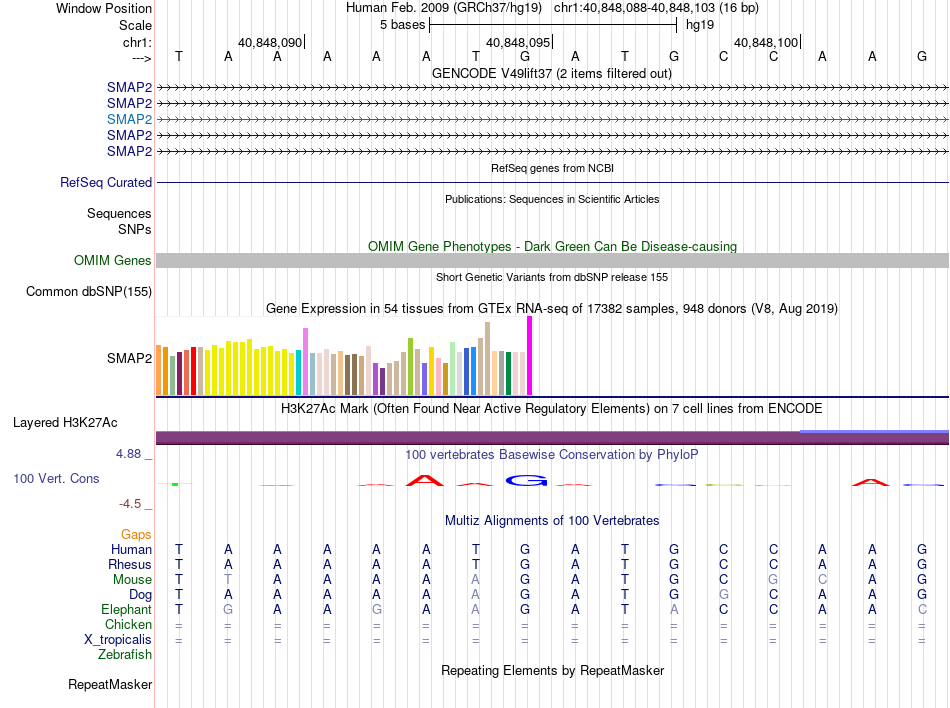Click the H3K27Ac Mark track title
The image size is (950, 708).
click(x=551, y=408)
